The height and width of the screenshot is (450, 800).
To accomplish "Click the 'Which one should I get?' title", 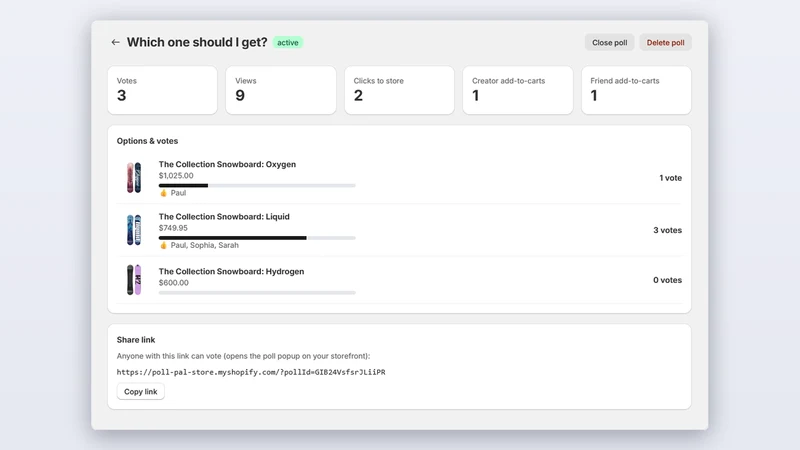I will 197,42.
